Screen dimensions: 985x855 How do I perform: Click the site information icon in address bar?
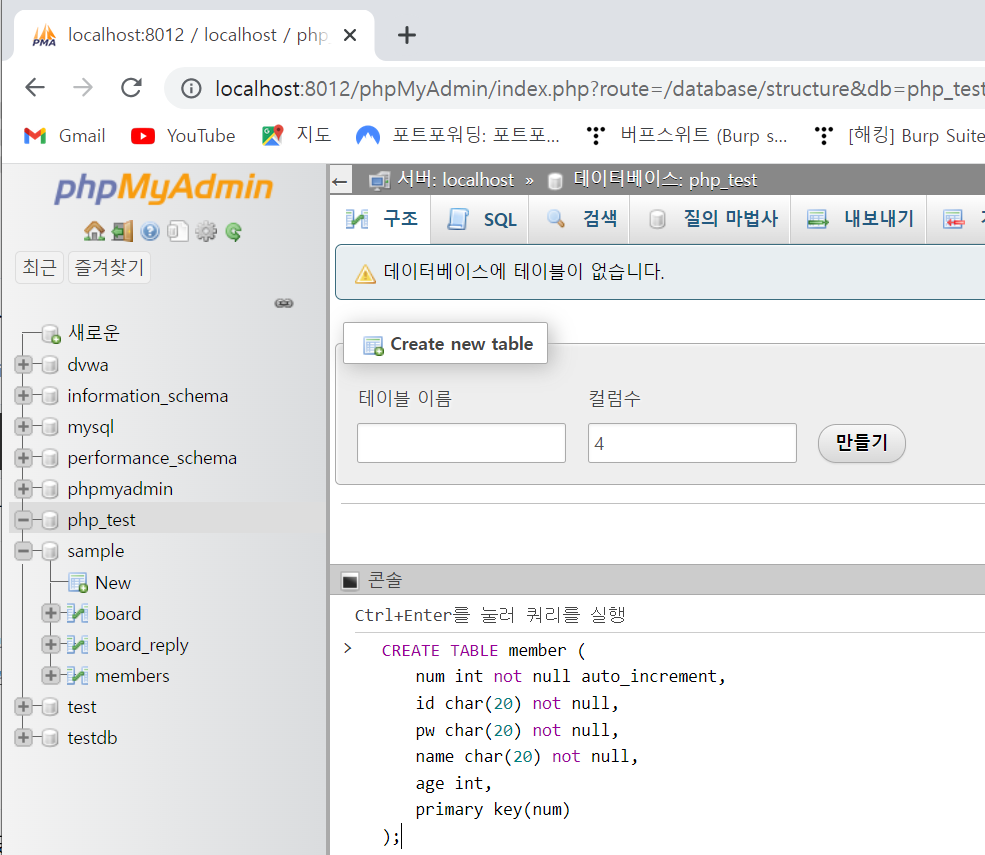click(x=191, y=89)
